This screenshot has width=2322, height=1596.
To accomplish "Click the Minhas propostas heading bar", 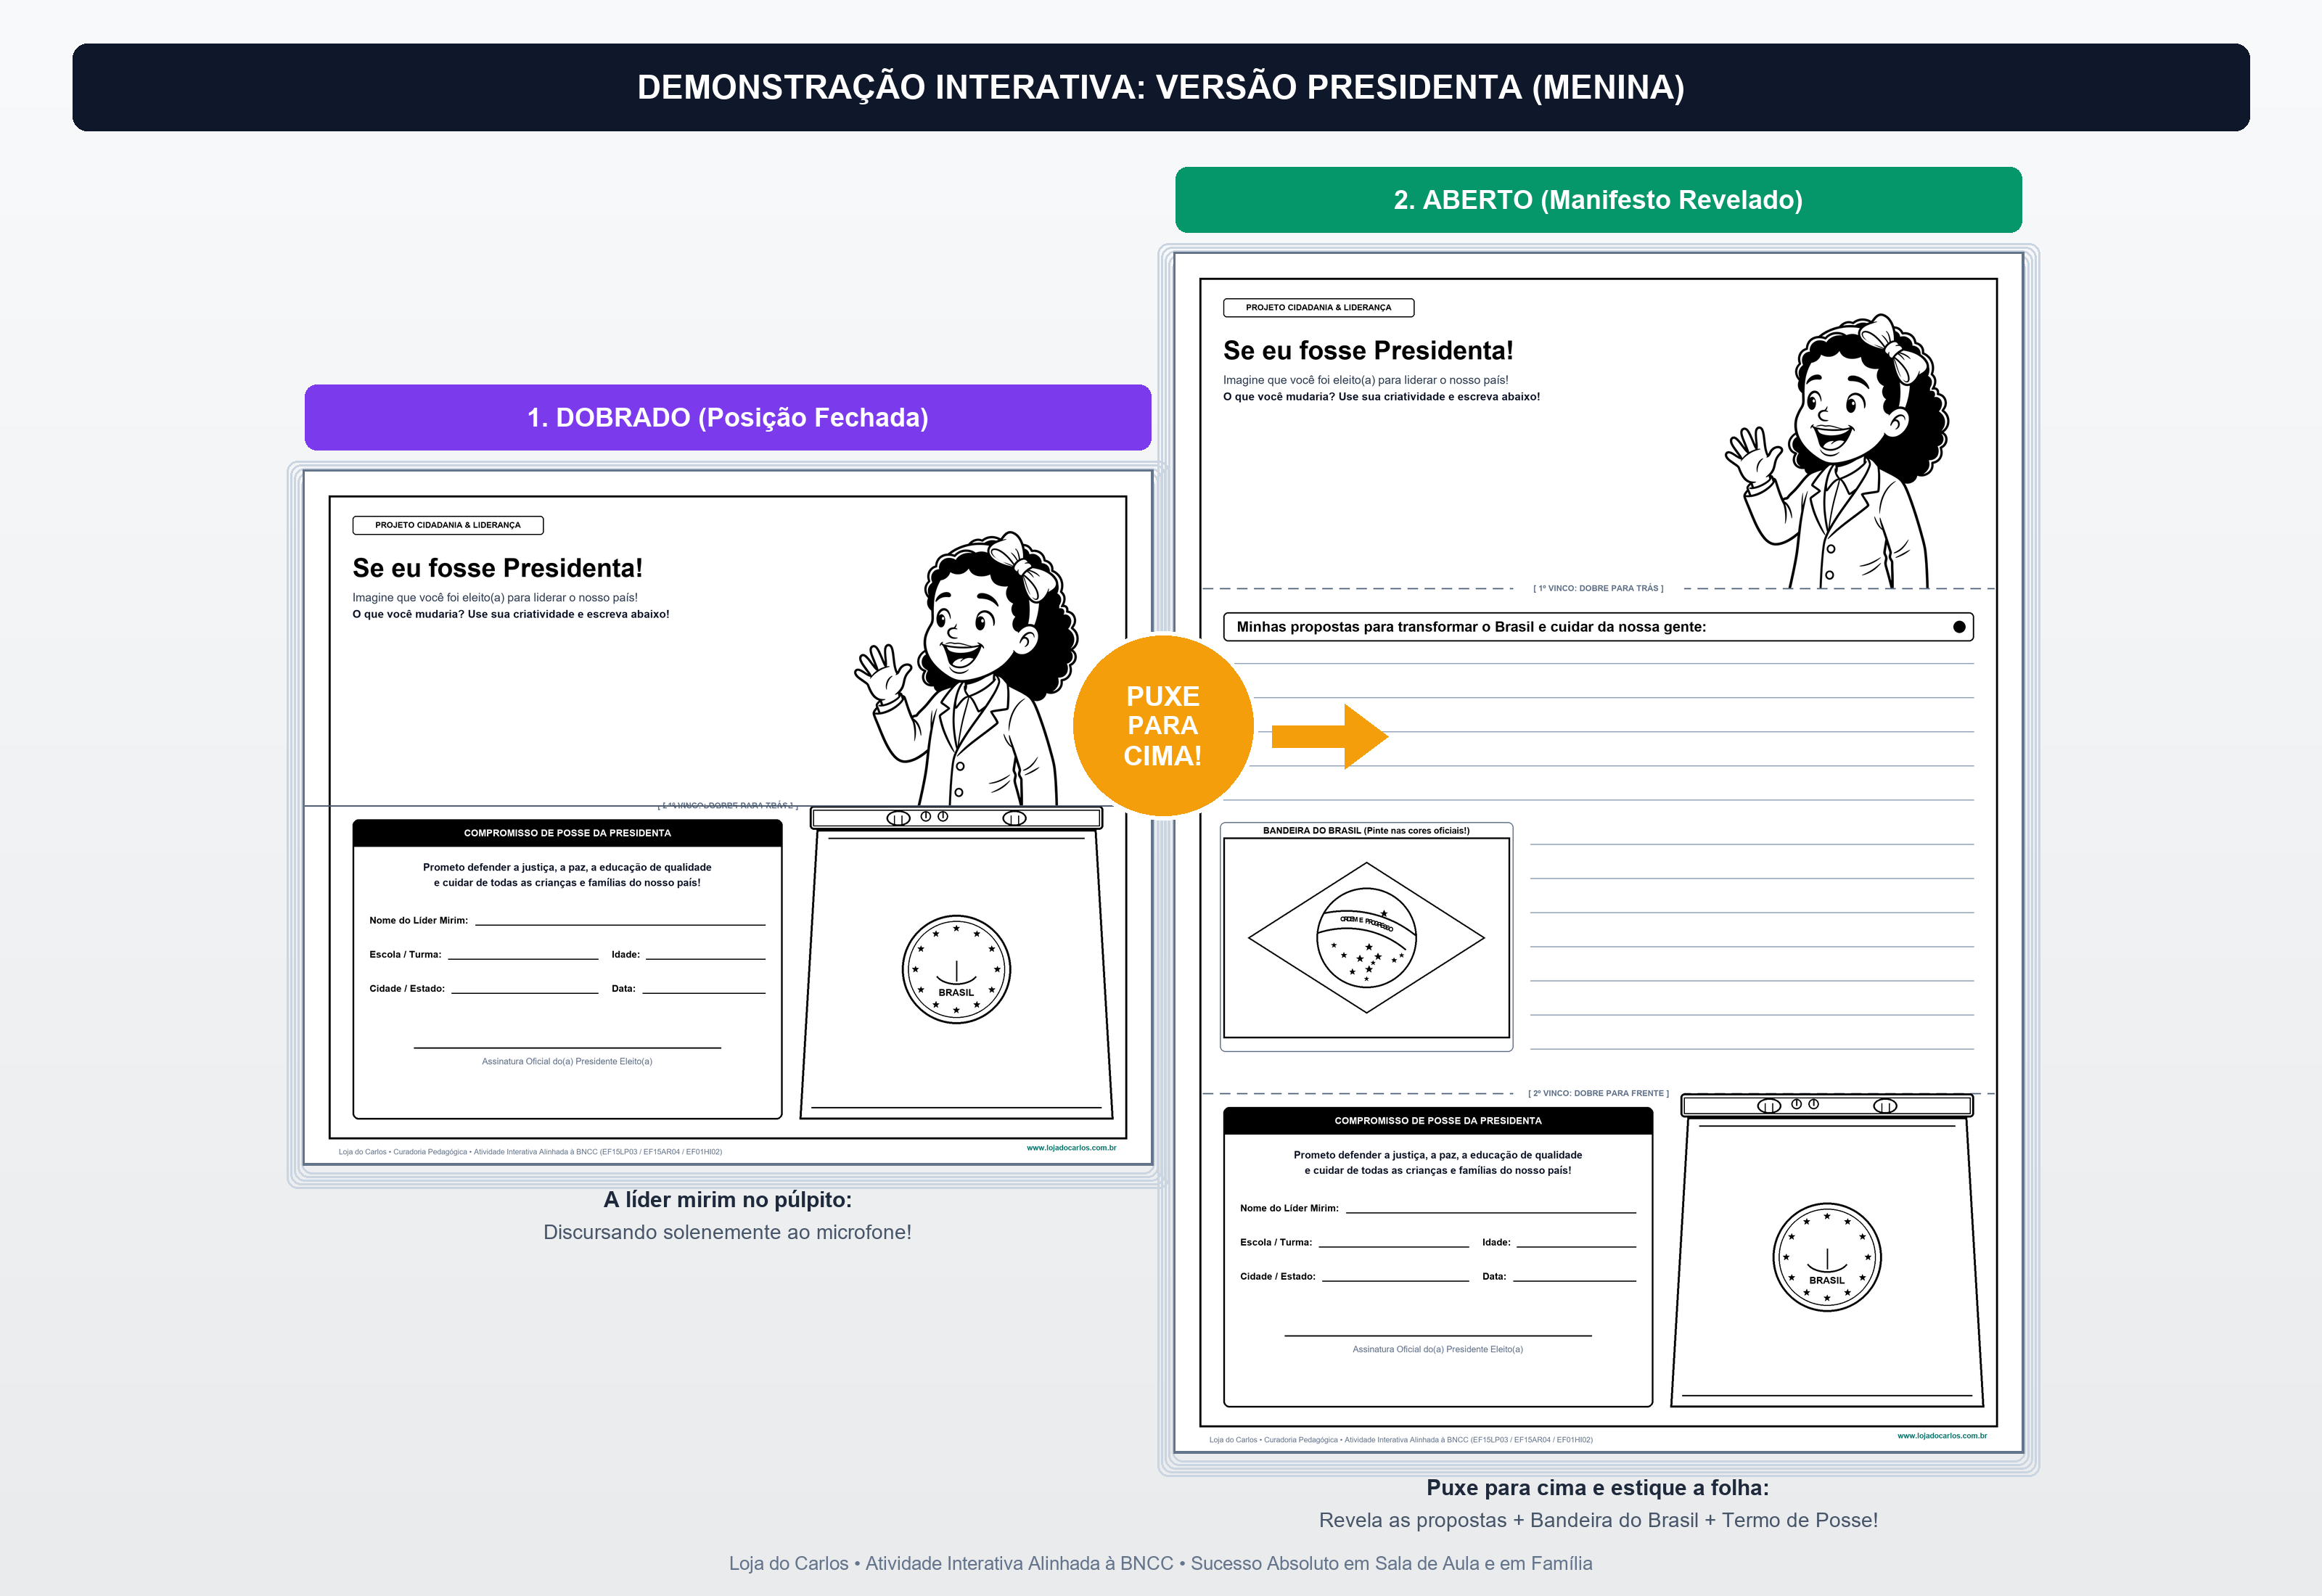I will click(1598, 627).
